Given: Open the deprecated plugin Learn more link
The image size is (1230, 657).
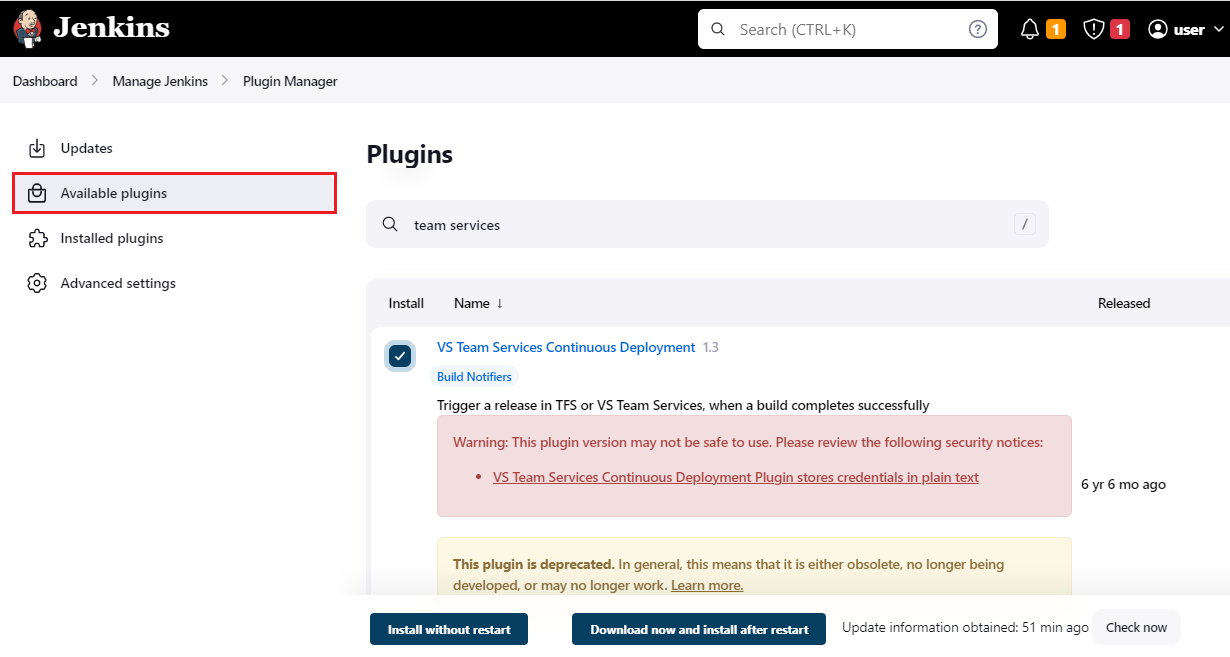Looking at the screenshot, I should (707, 585).
